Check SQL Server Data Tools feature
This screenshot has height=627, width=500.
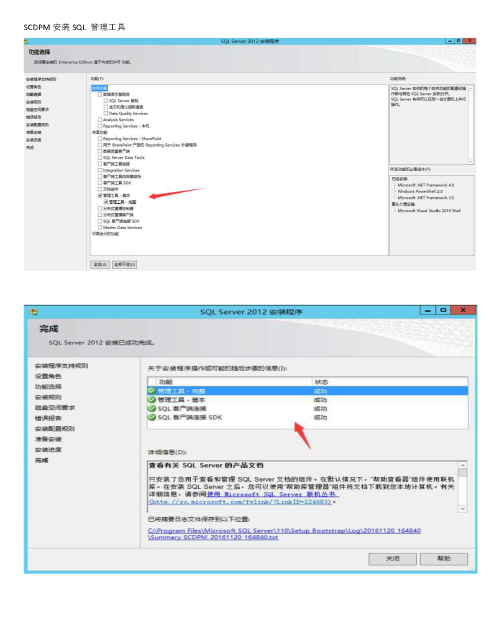coord(100,158)
